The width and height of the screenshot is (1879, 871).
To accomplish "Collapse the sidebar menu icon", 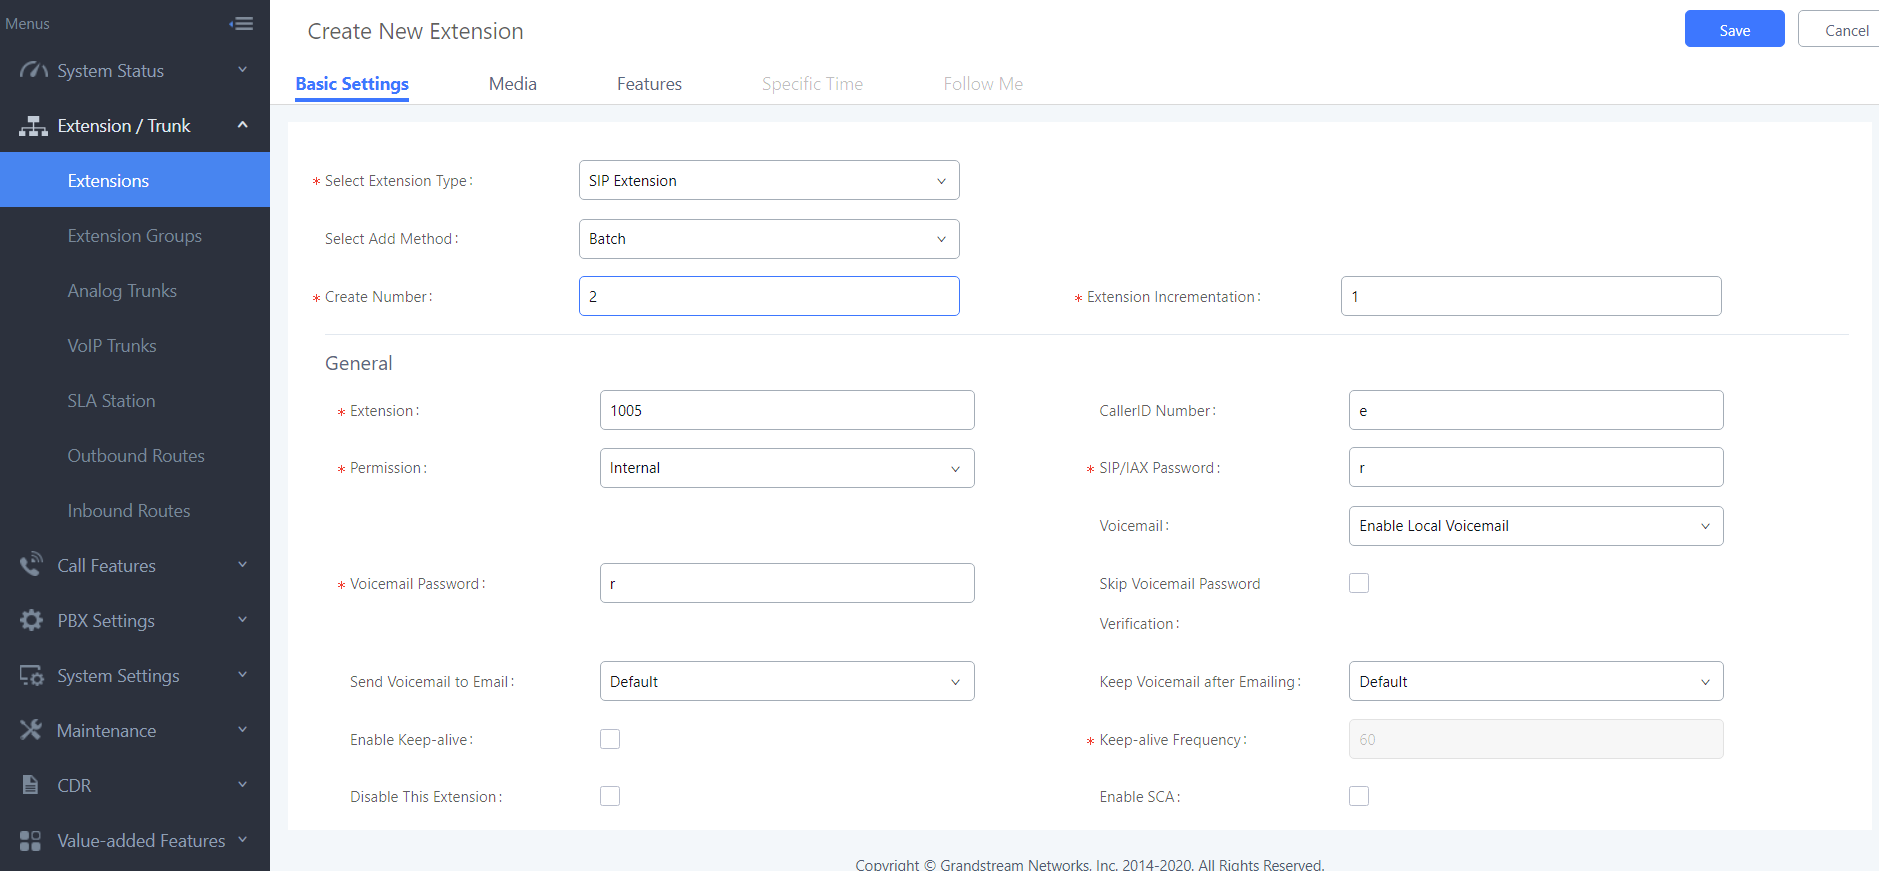I will click(x=241, y=23).
